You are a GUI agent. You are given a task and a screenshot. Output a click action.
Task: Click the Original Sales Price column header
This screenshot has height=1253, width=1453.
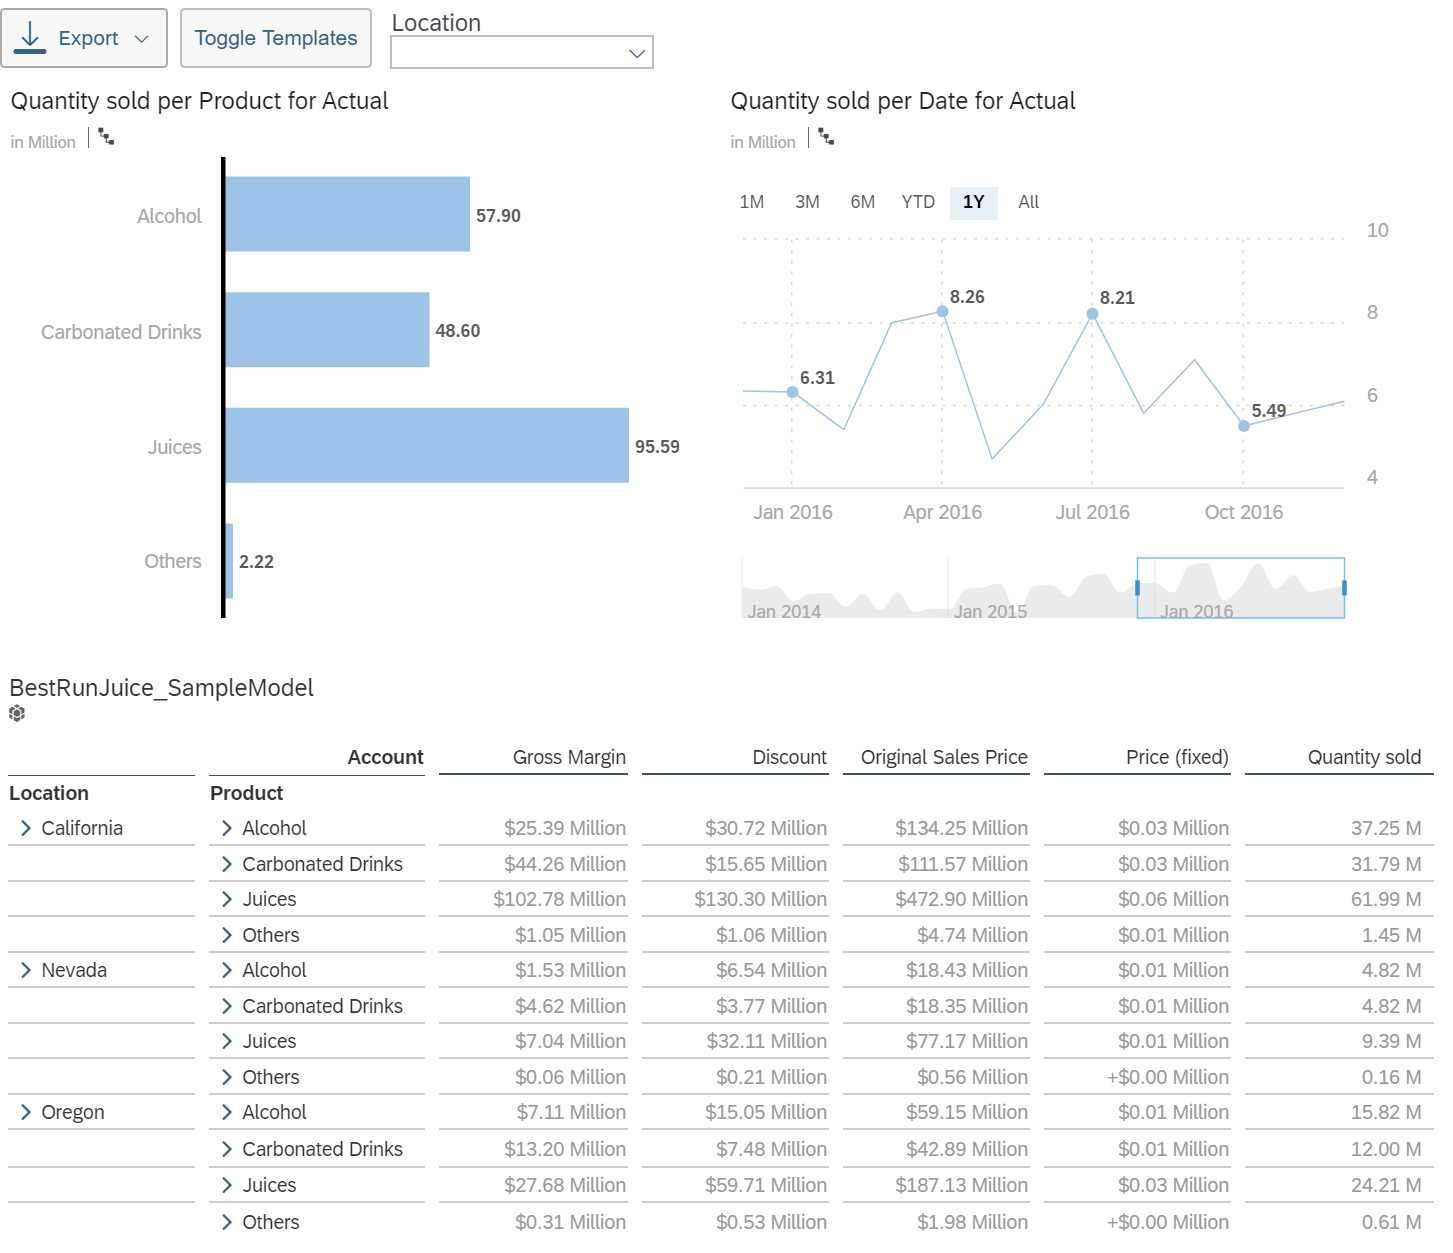point(944,757)
